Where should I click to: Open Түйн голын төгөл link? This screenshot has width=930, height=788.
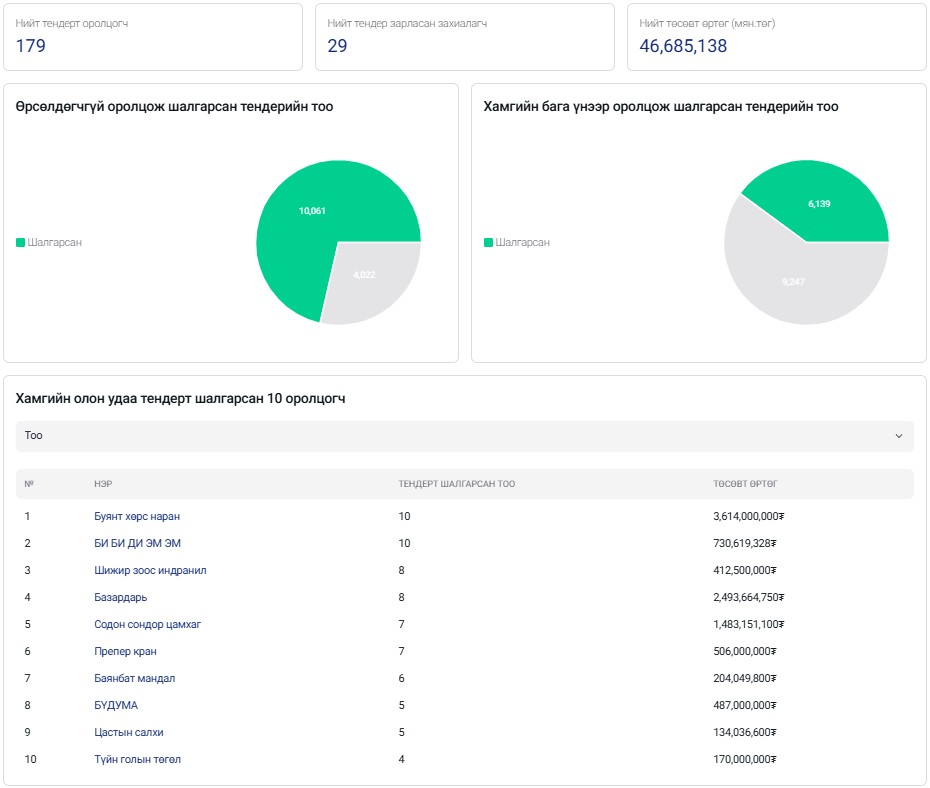click(x=137, y=759)
